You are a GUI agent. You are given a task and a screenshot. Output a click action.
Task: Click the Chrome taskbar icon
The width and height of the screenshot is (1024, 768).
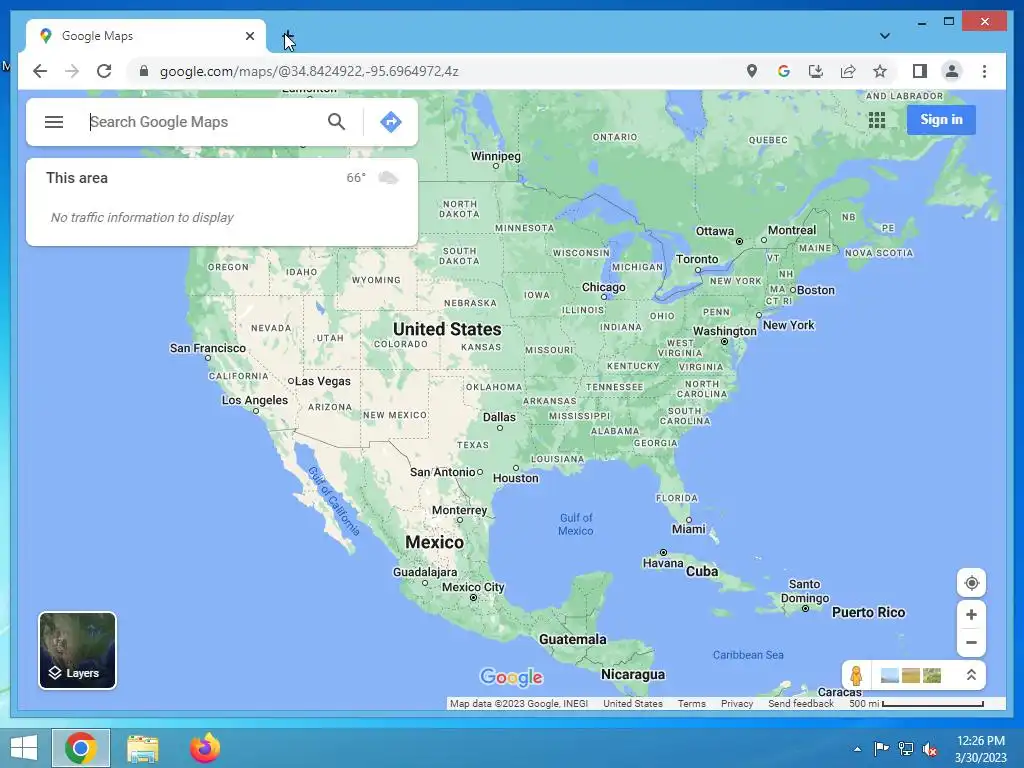(x=81, y=748)
